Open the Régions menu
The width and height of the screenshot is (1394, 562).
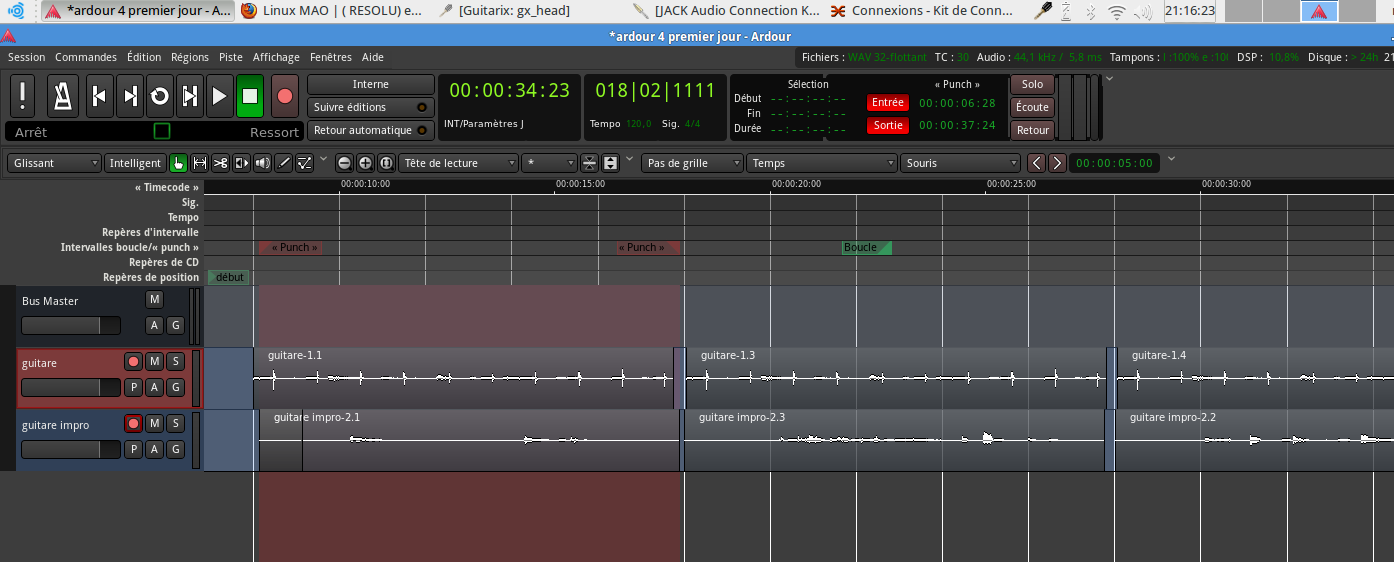[x=190, y=57]
